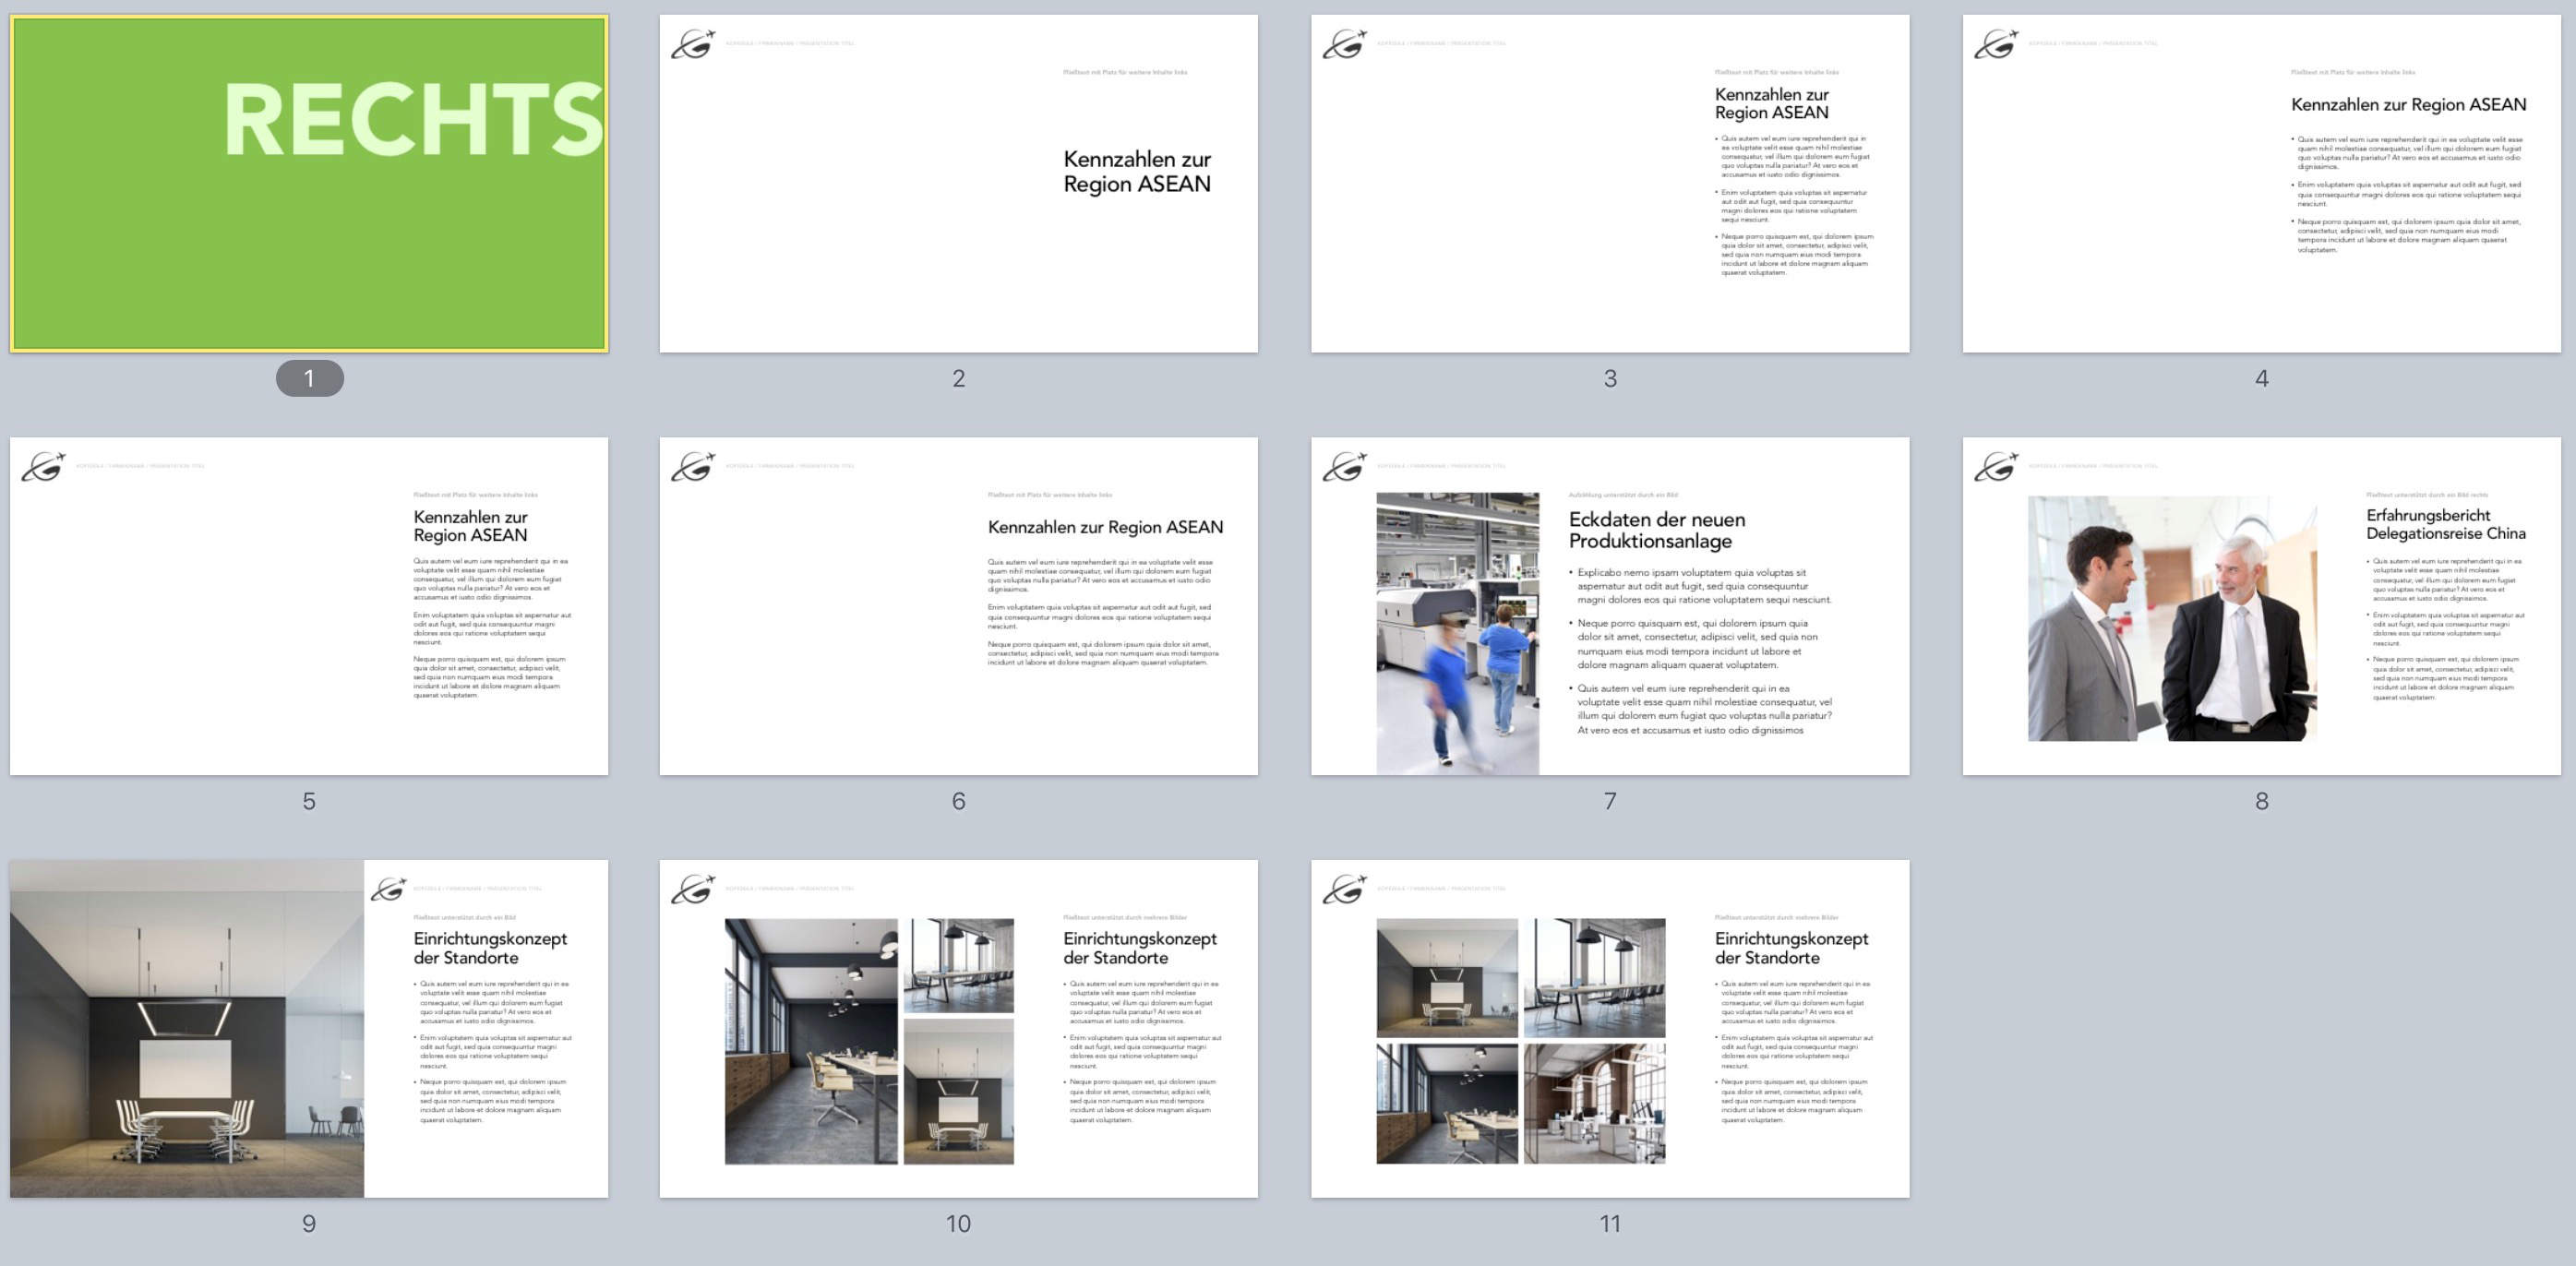Screen dimensions: 2576x1266
Task: Click the plane logo on slide 5
Action: [43, 467]
